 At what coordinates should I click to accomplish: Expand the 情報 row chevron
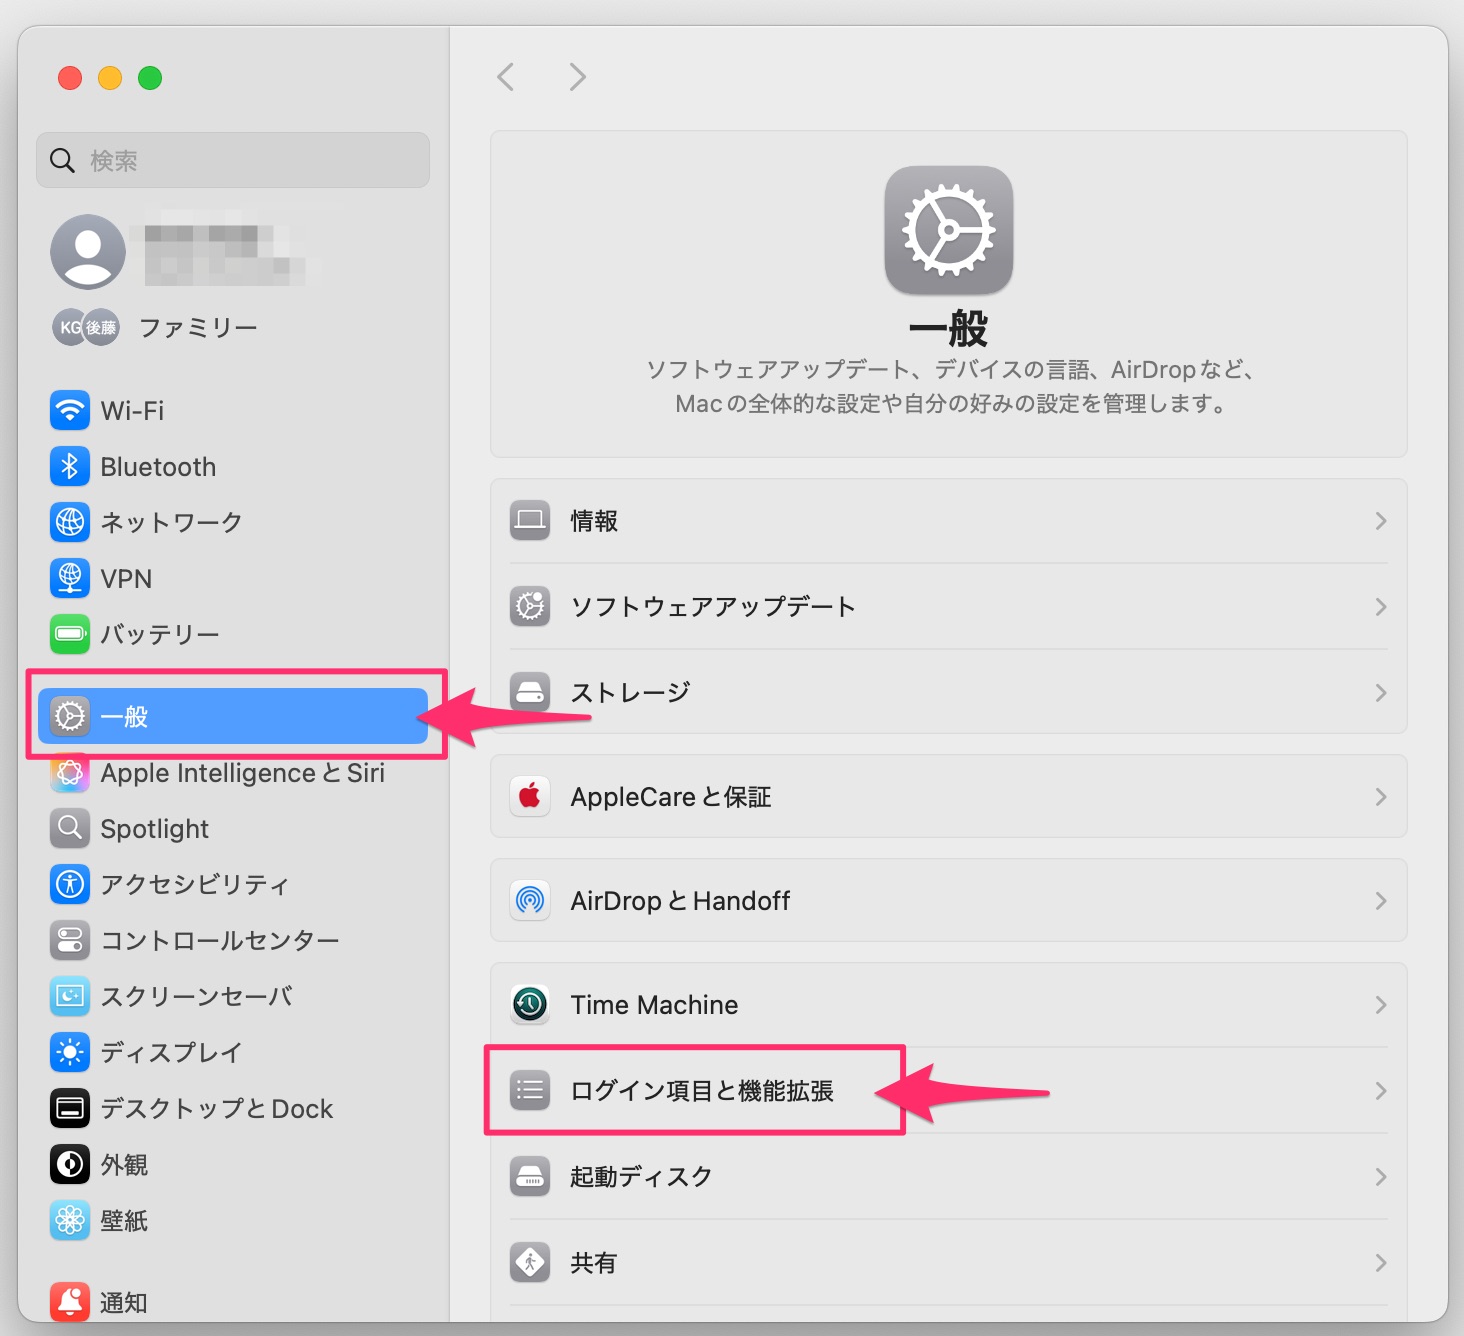point(1381,521)
